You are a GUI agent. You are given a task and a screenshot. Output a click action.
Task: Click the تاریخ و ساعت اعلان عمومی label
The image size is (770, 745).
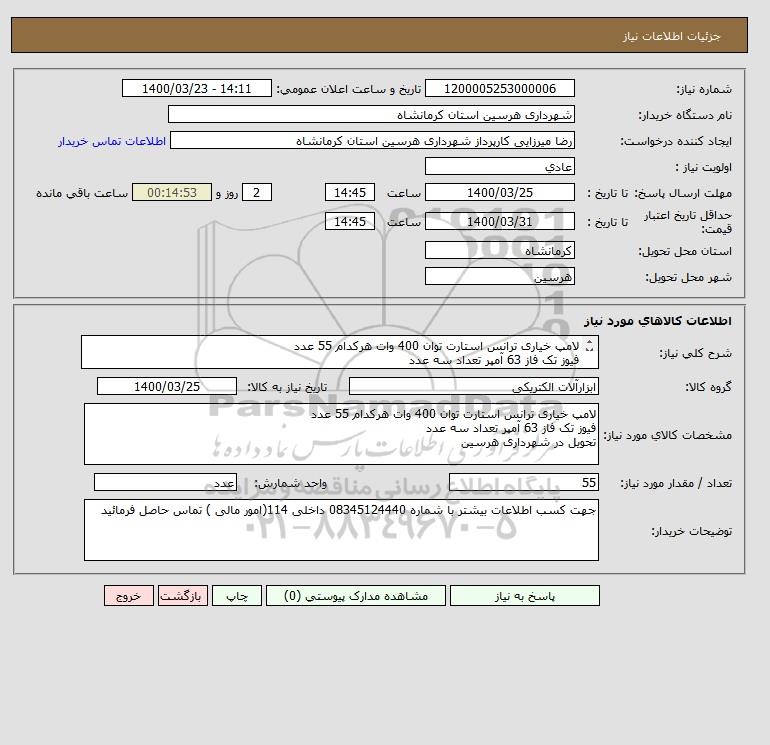tap(349, 89)
